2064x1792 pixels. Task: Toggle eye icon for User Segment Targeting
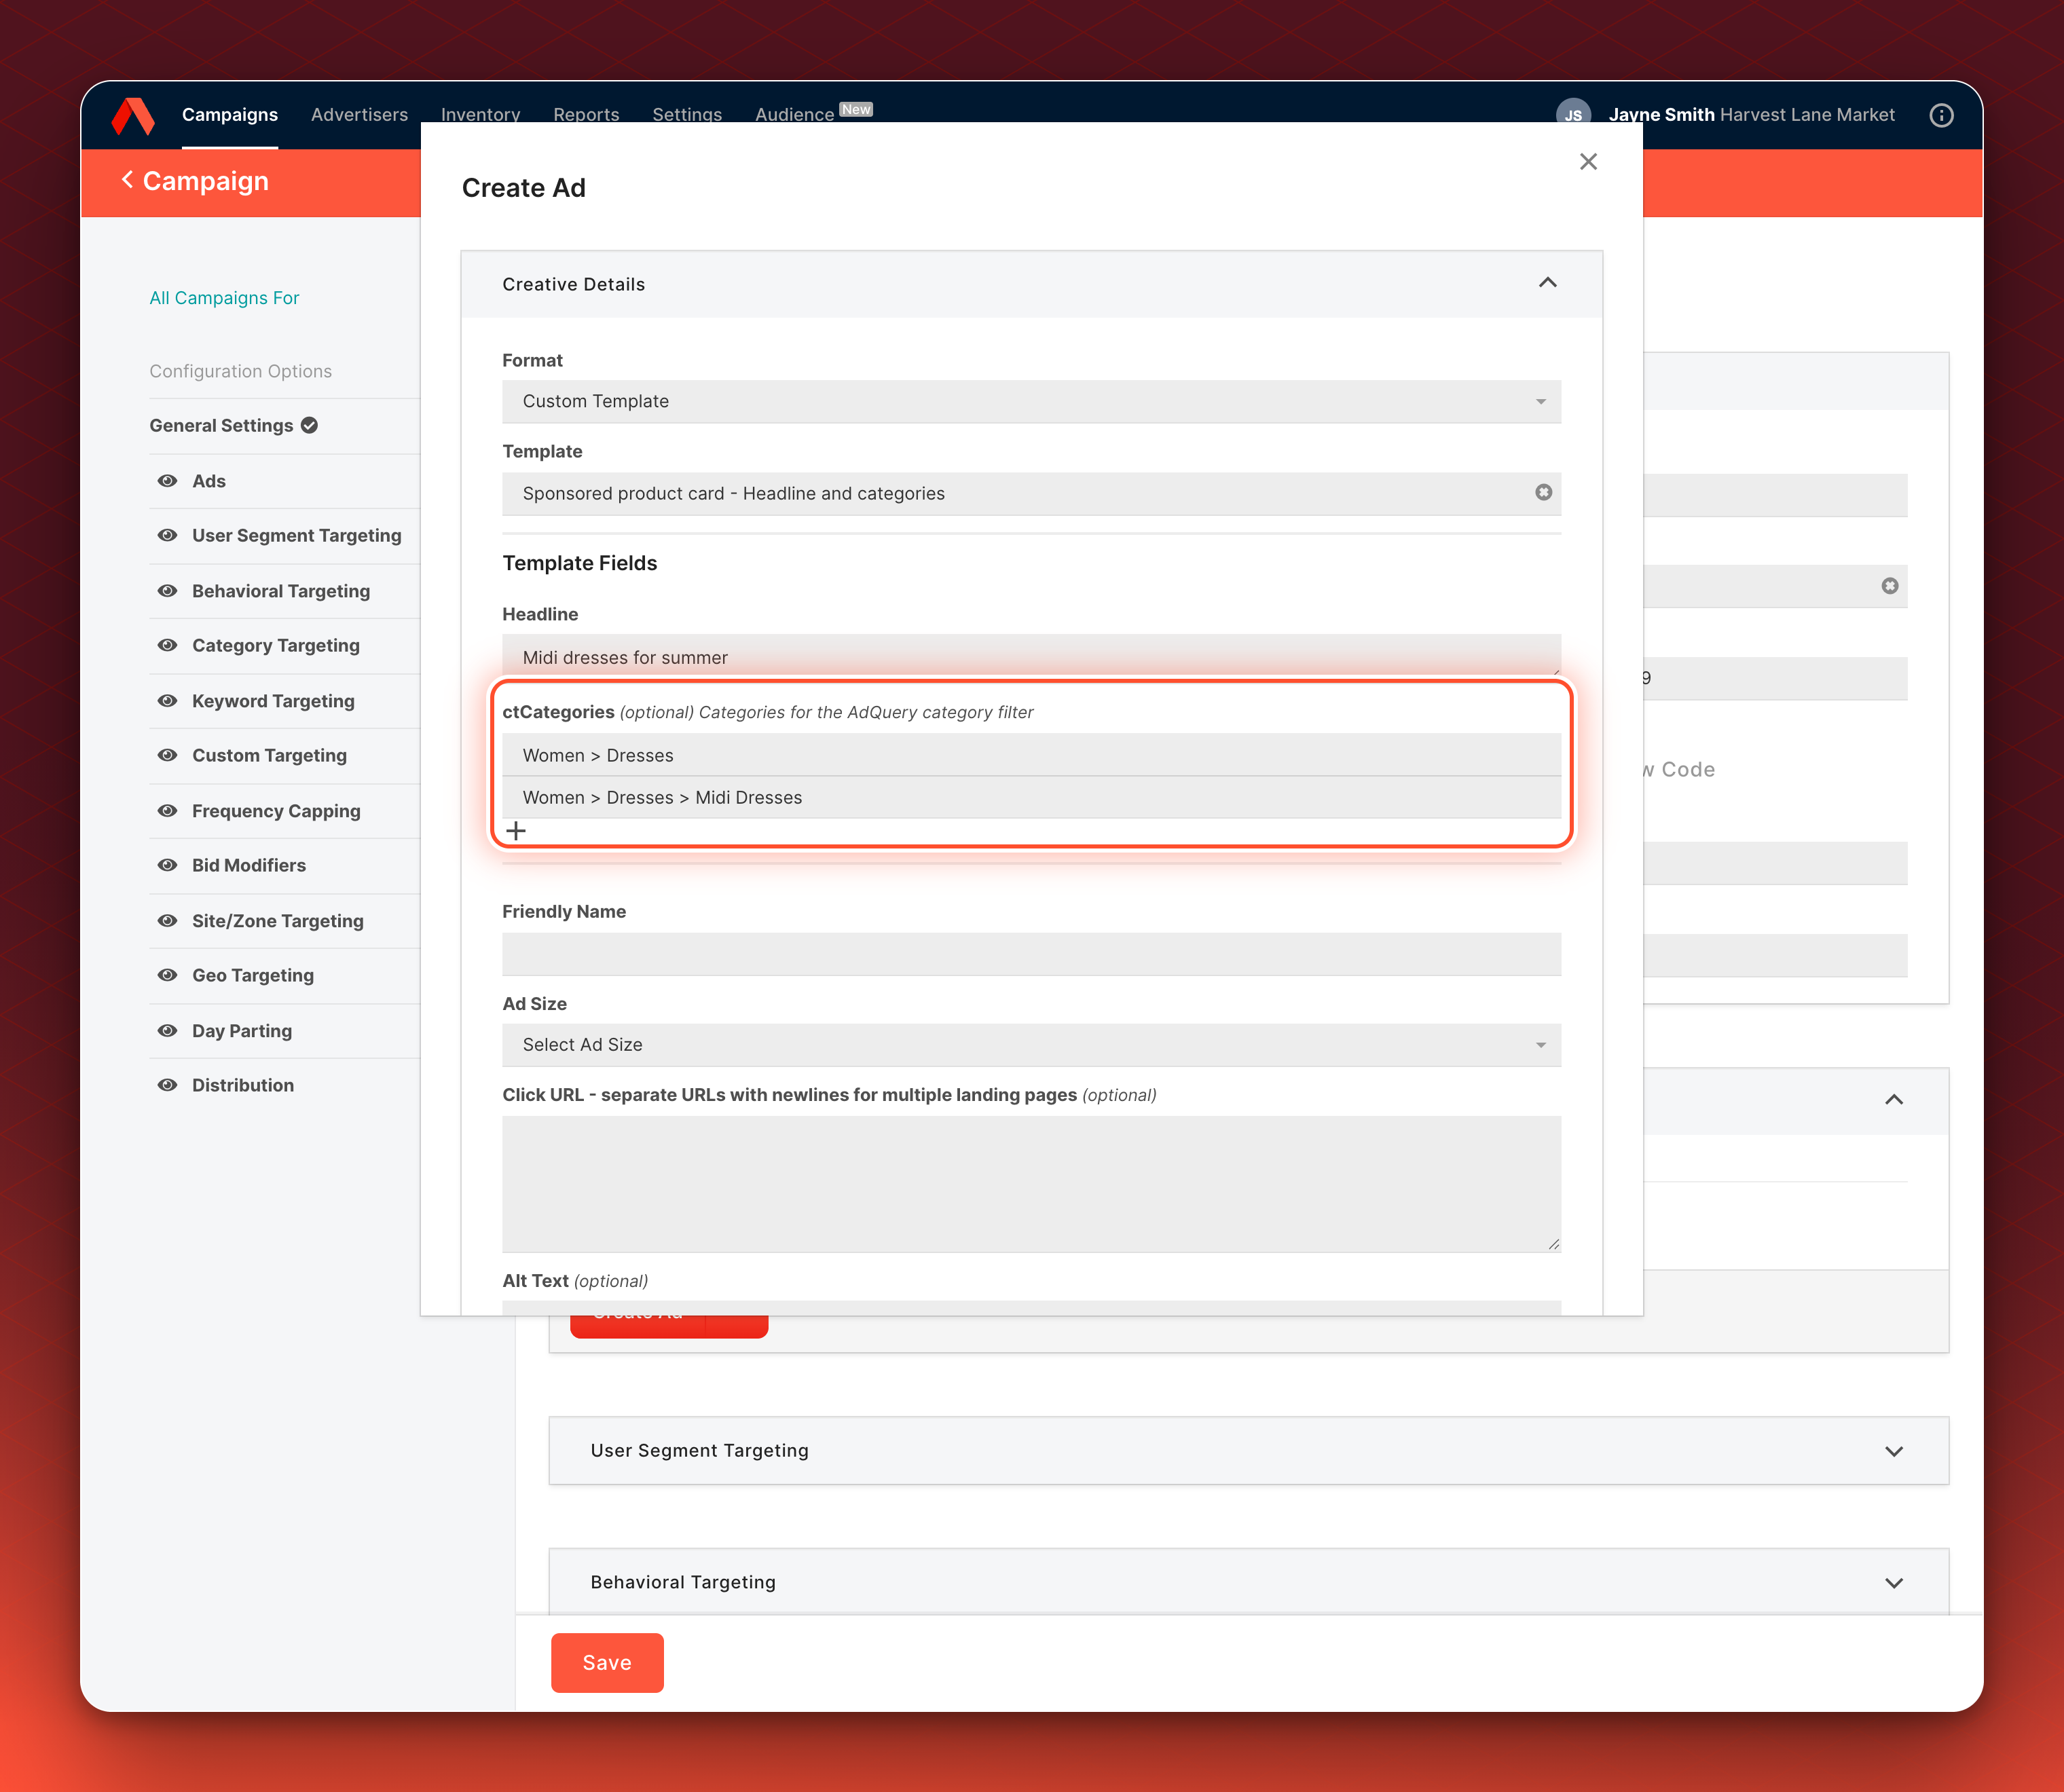(168, 535)
